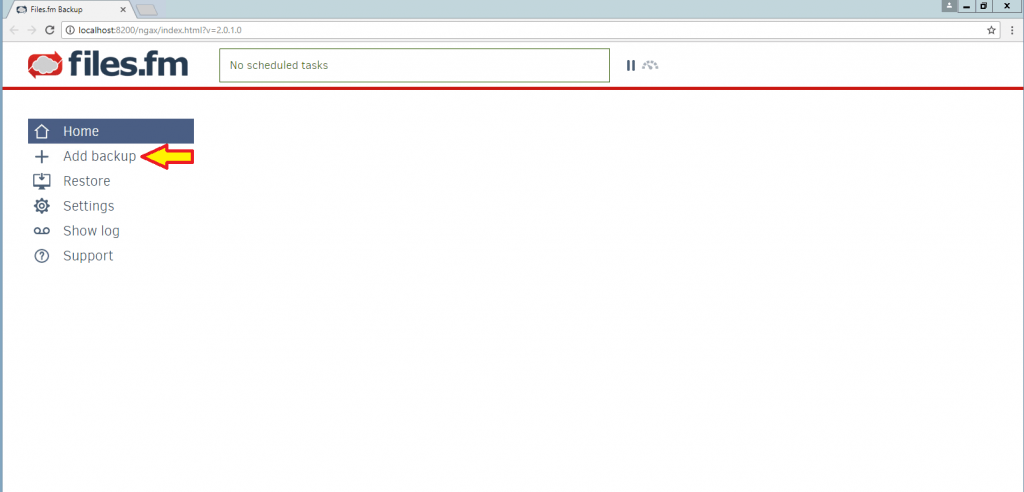Select Add backup in sidebar
1024x492 pixels.
(x=99, y=157)
